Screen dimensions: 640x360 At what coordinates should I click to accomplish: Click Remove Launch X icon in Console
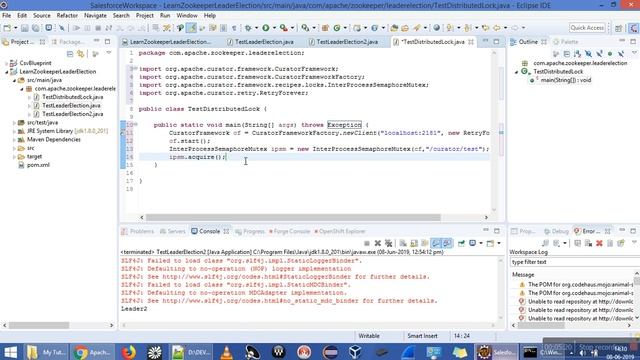pyautogui.click(x=378, y=243)
